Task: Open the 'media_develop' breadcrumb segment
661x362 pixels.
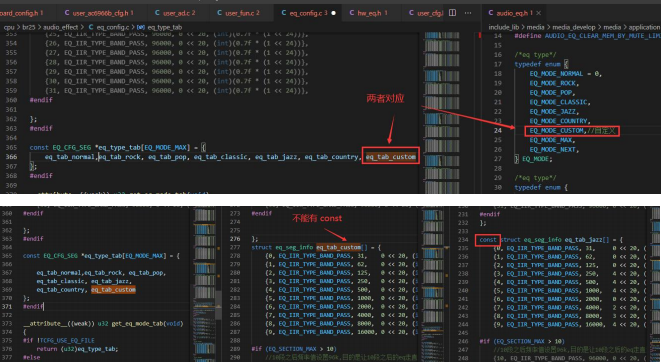Action: 574,27
